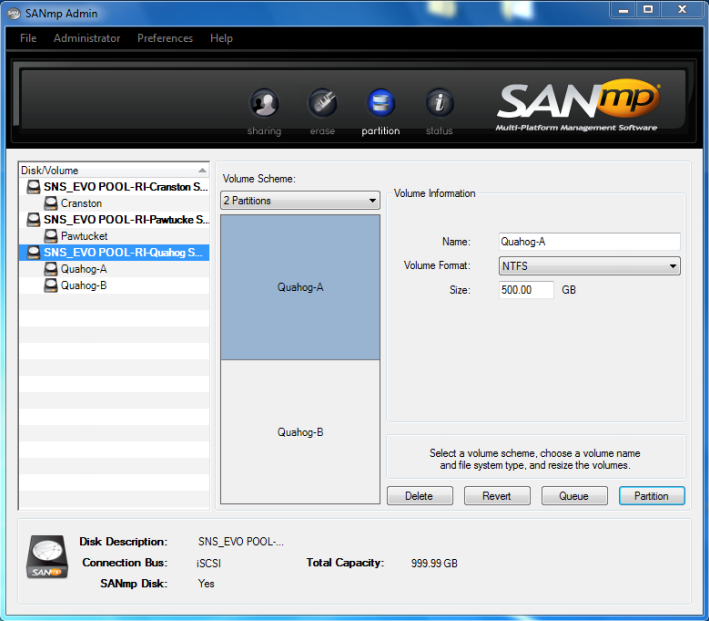The image size is (709, 621).
Task: Click the Cranston volume icon
Action: point(51,203)
